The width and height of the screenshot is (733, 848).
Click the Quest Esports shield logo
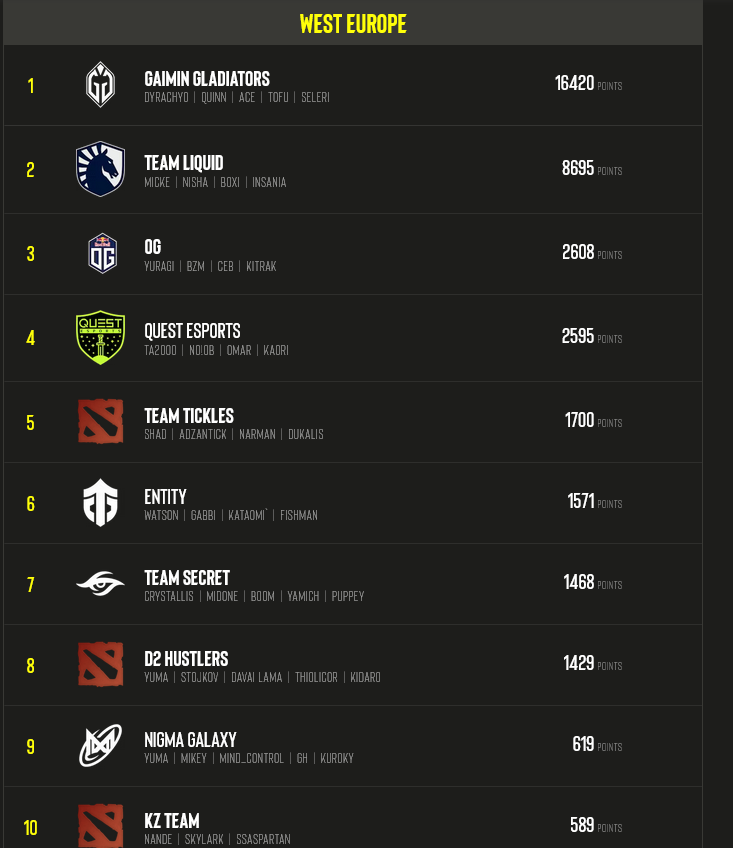[100, 337]
